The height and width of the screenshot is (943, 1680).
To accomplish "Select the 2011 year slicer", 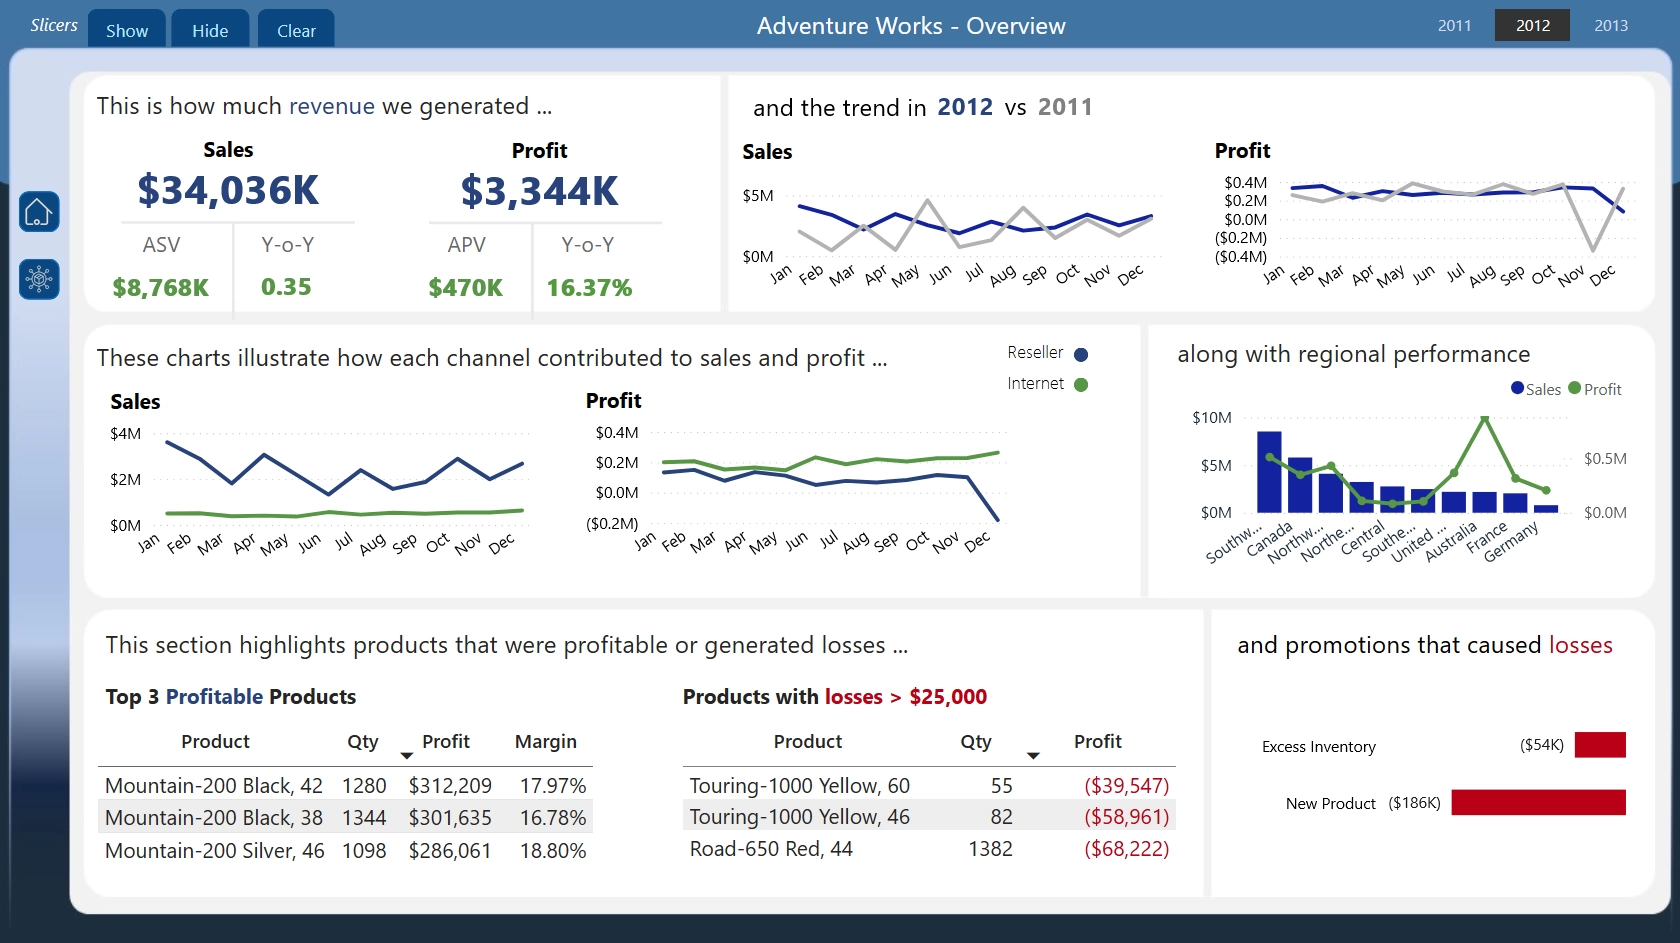I will [x=1454, y=25].
